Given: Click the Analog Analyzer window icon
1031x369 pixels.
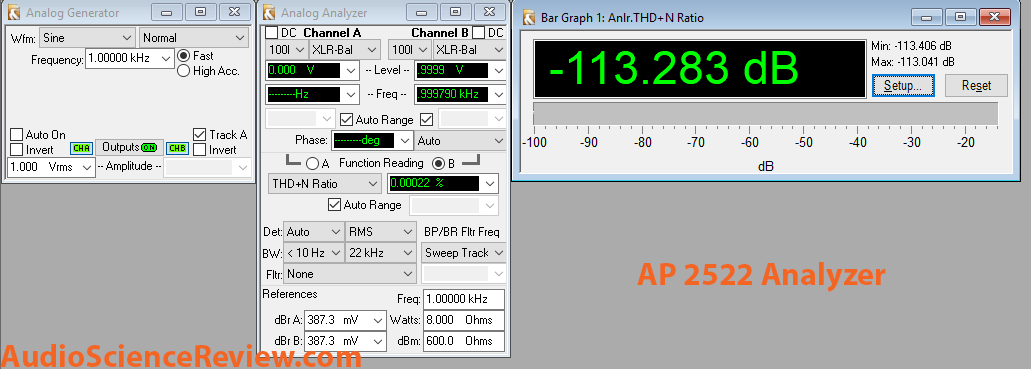Looking at the screenshot, I should coord(268,13).
